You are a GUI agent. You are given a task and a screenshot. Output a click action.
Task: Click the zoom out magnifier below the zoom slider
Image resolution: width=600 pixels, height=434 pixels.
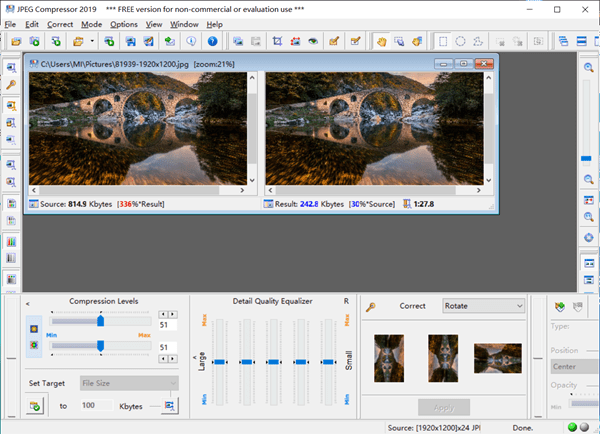(589, 179)
